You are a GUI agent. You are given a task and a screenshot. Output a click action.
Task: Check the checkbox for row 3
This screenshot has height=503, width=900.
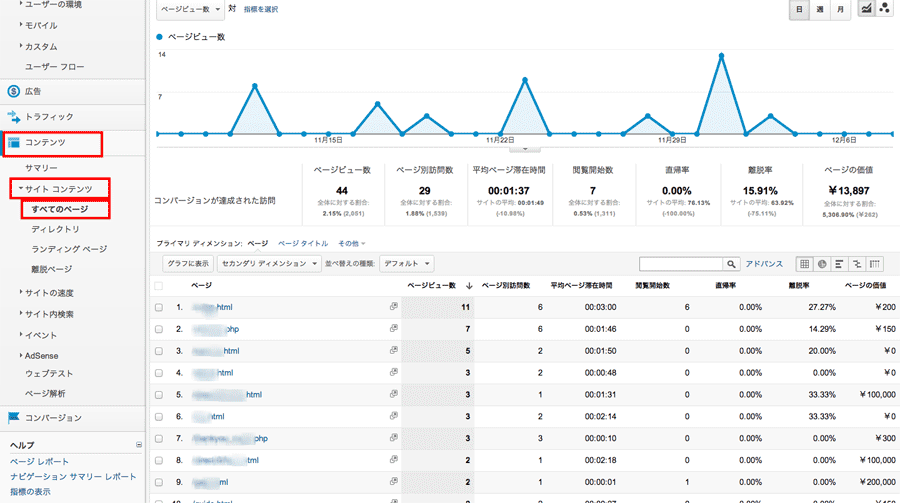pyautogui.click(x=159, y=351)
